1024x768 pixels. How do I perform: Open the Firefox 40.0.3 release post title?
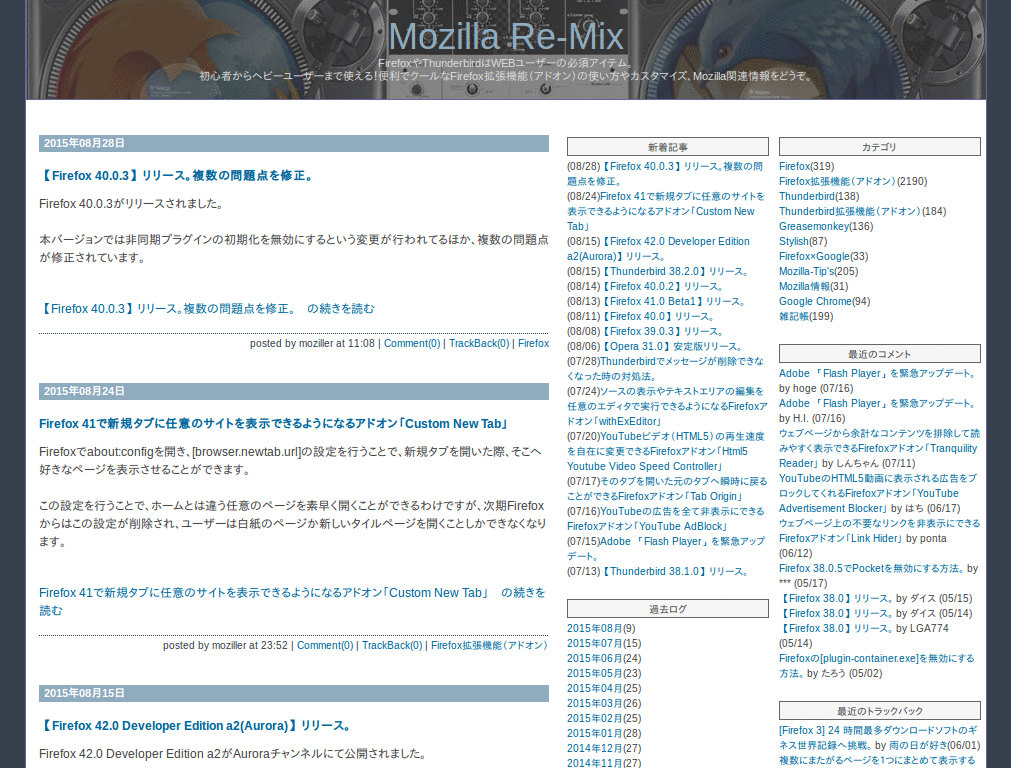pyautogui.click(x=178, y=176)
